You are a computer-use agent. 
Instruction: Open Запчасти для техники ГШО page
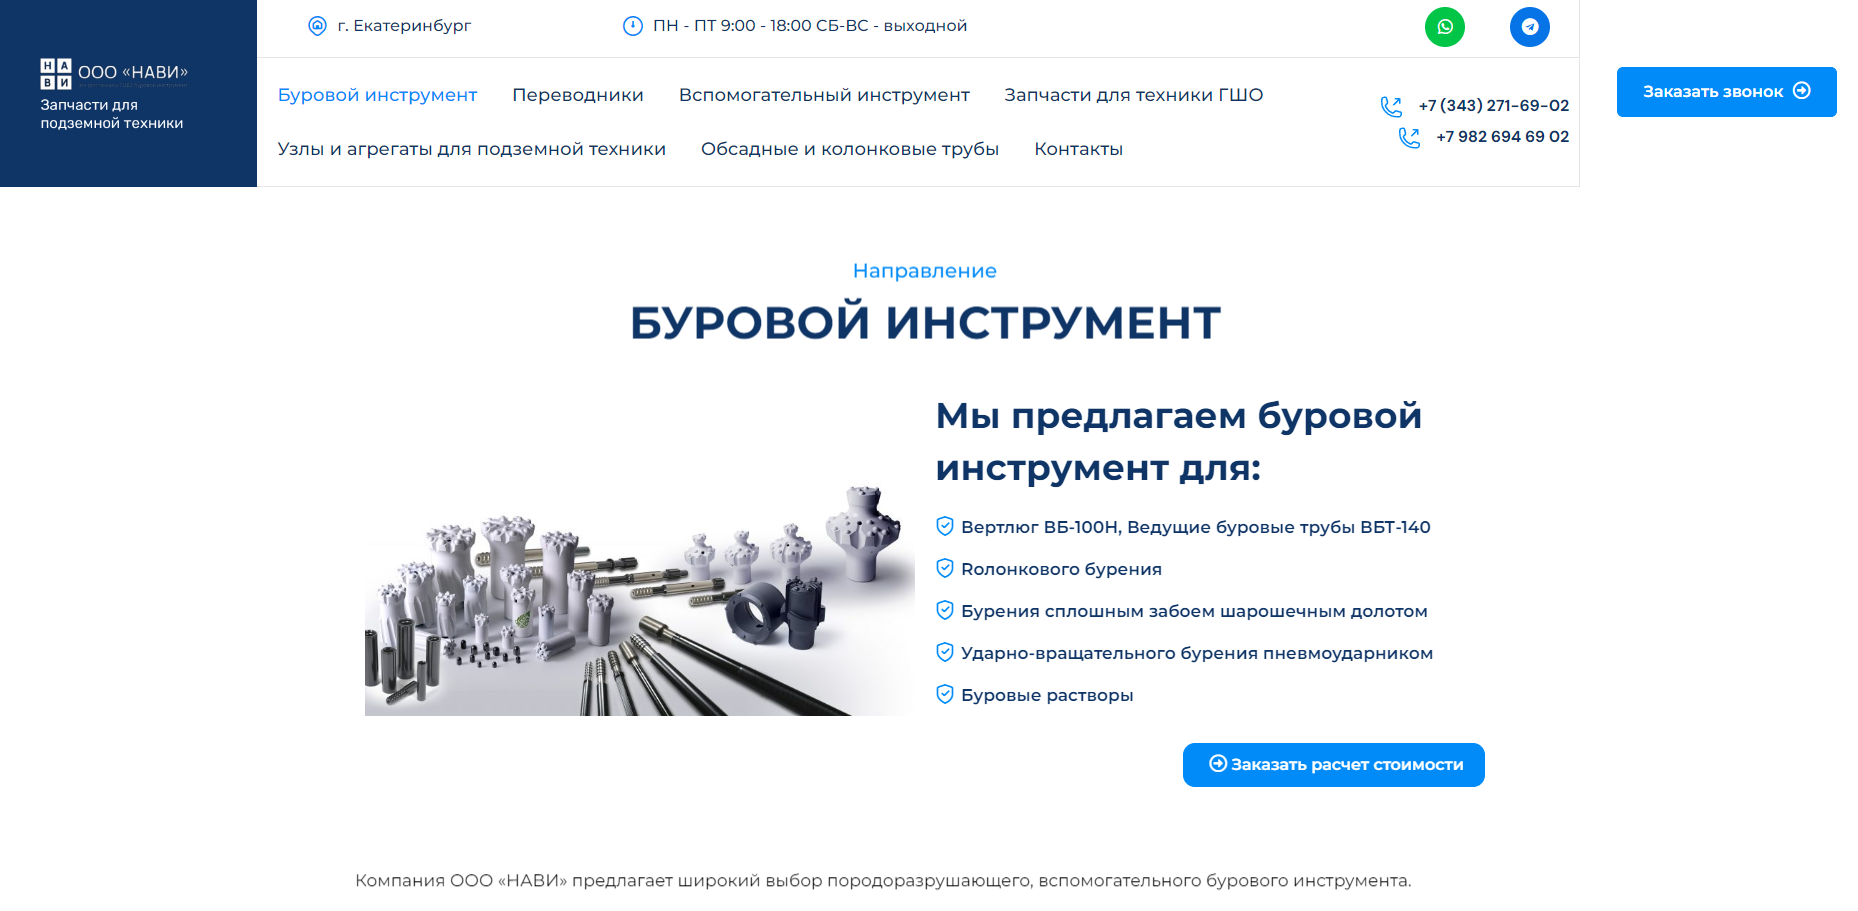pos(1133,95)
